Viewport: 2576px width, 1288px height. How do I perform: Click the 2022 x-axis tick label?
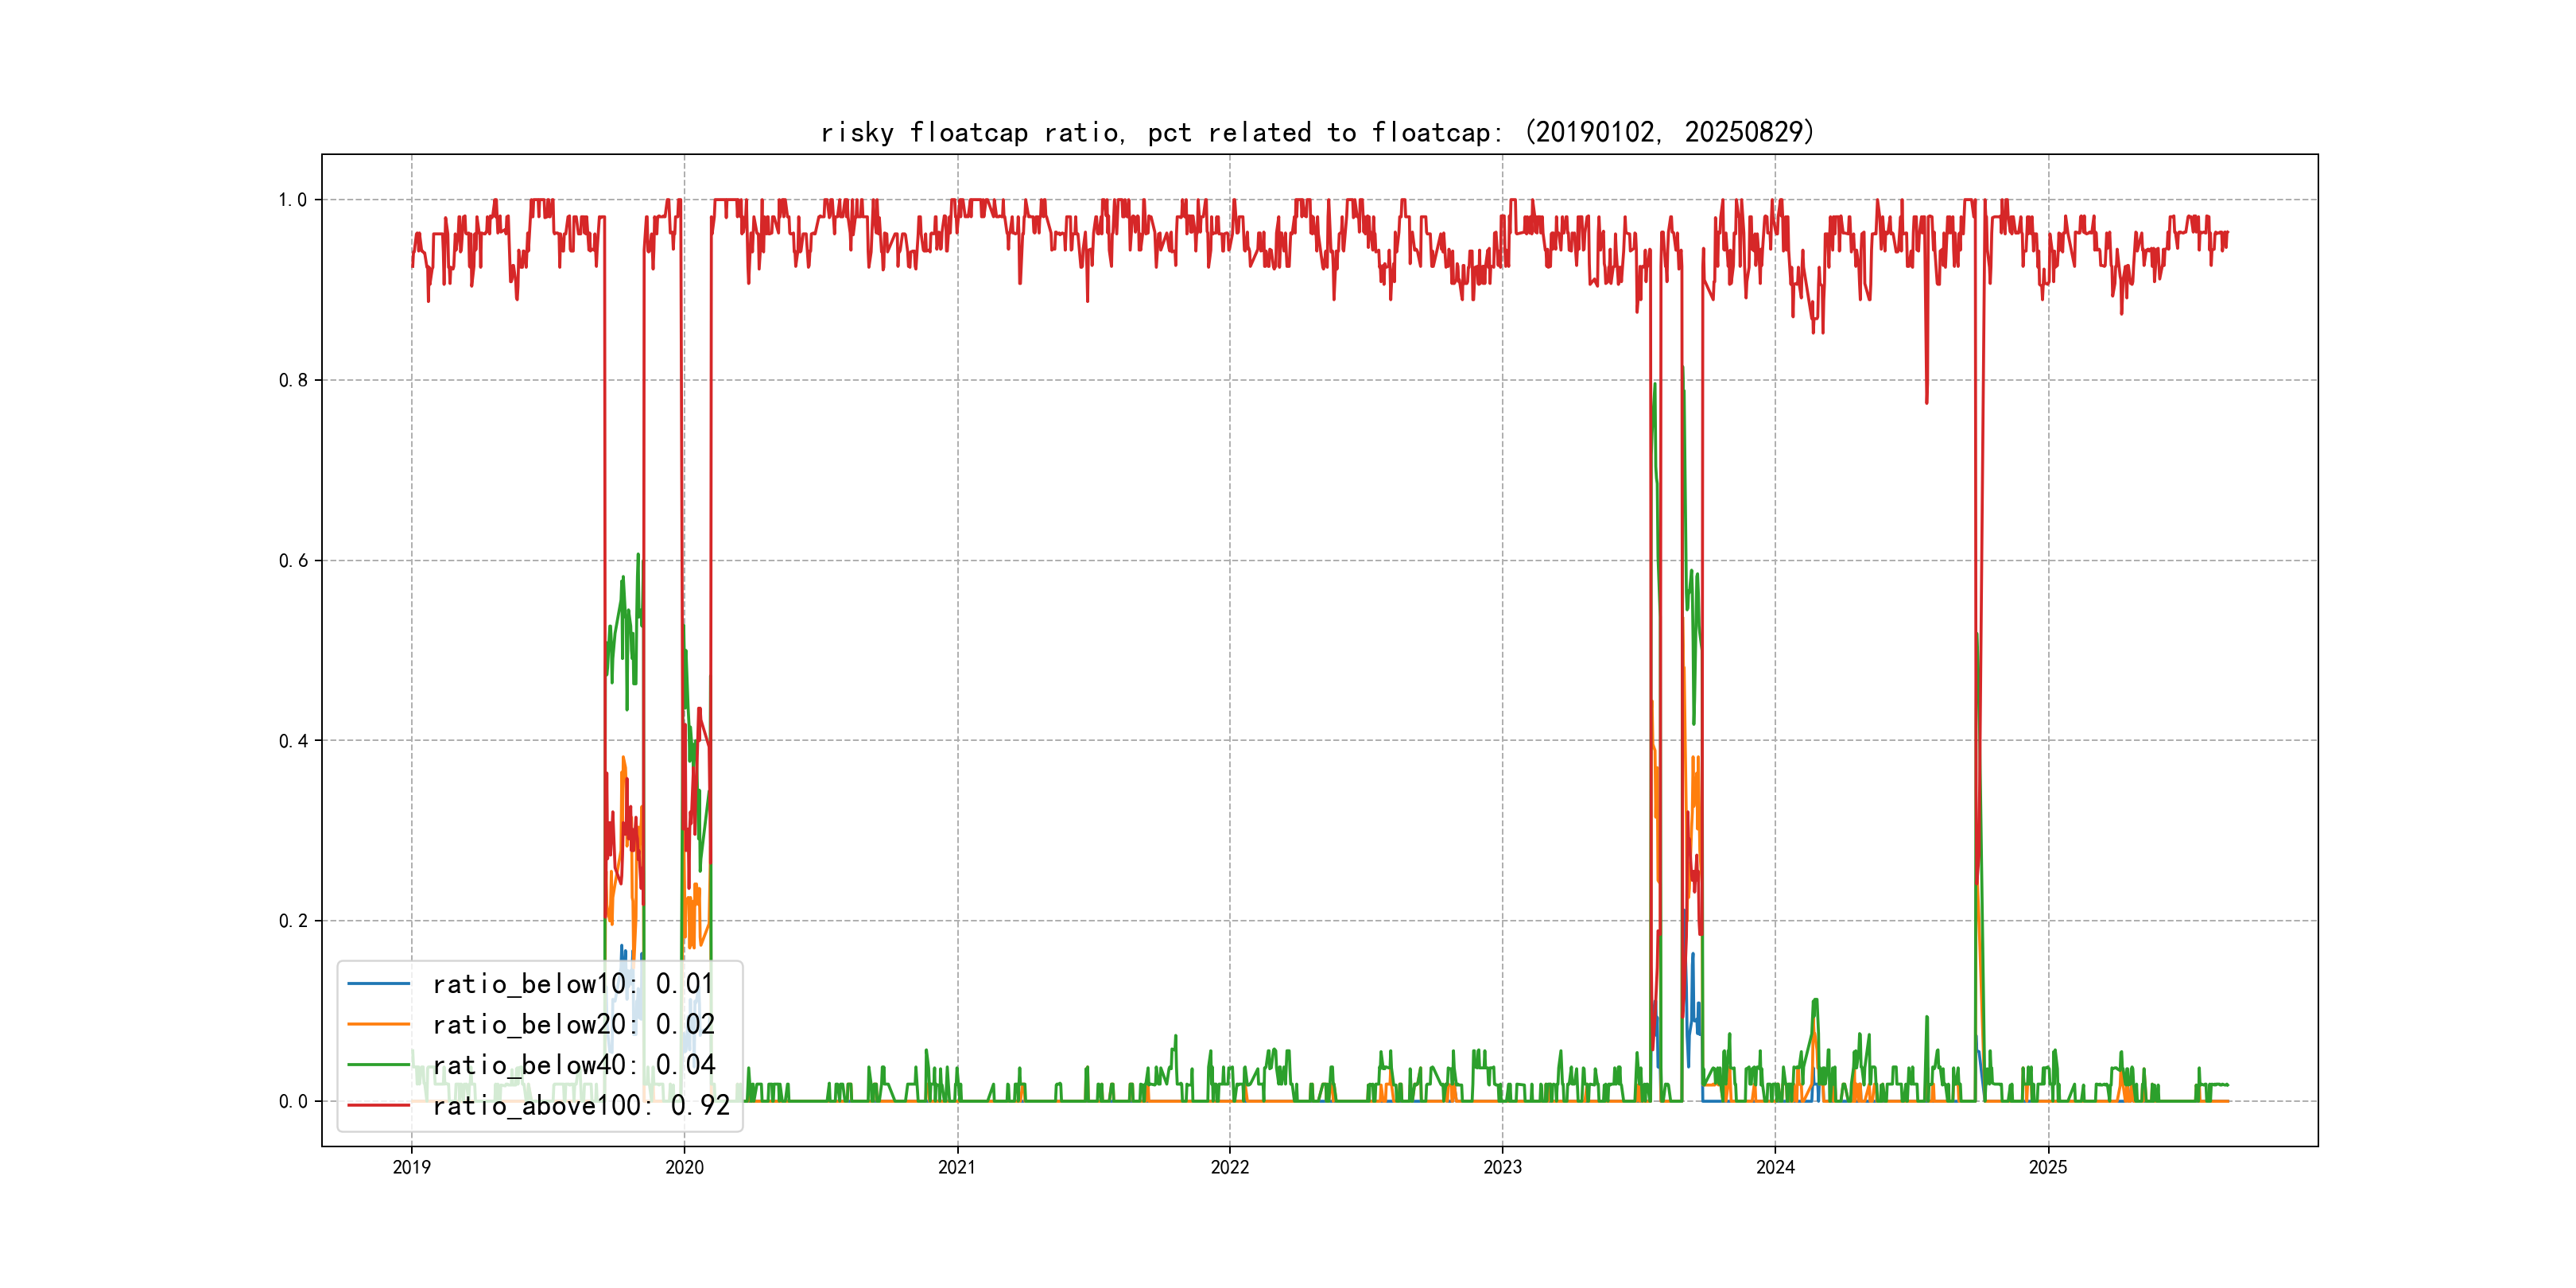click(1230, 1167)
